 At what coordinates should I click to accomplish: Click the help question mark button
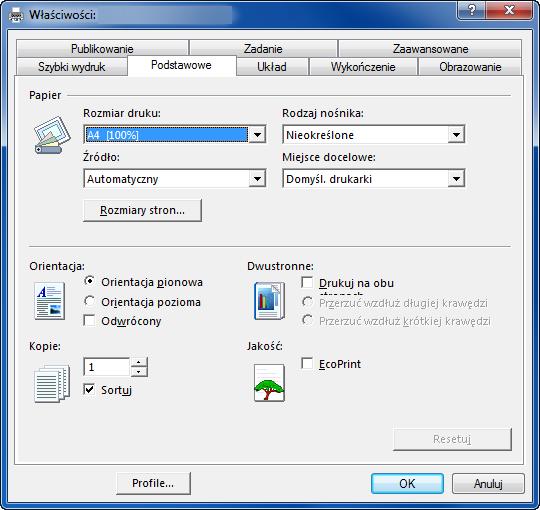tap(471, 10)
